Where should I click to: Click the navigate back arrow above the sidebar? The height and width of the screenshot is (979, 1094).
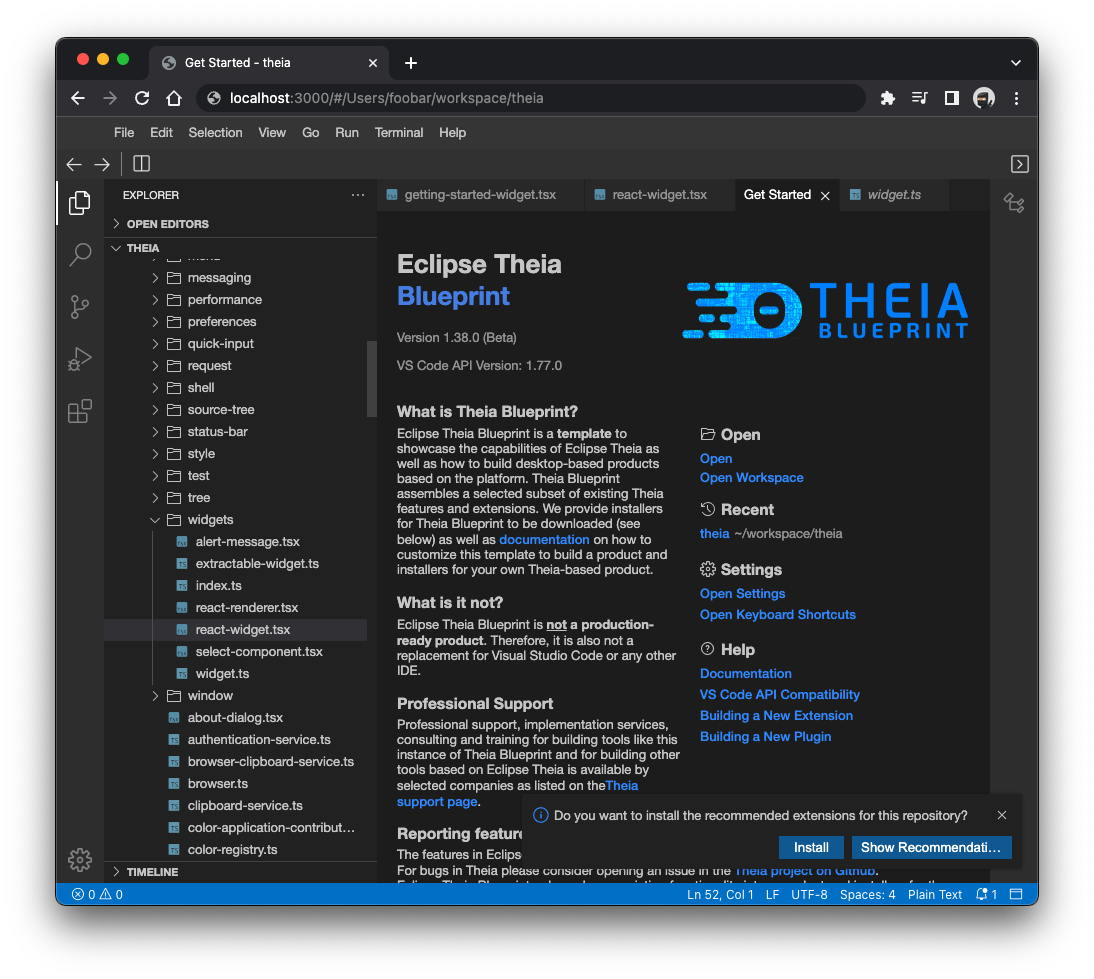(x=73, y=163)
